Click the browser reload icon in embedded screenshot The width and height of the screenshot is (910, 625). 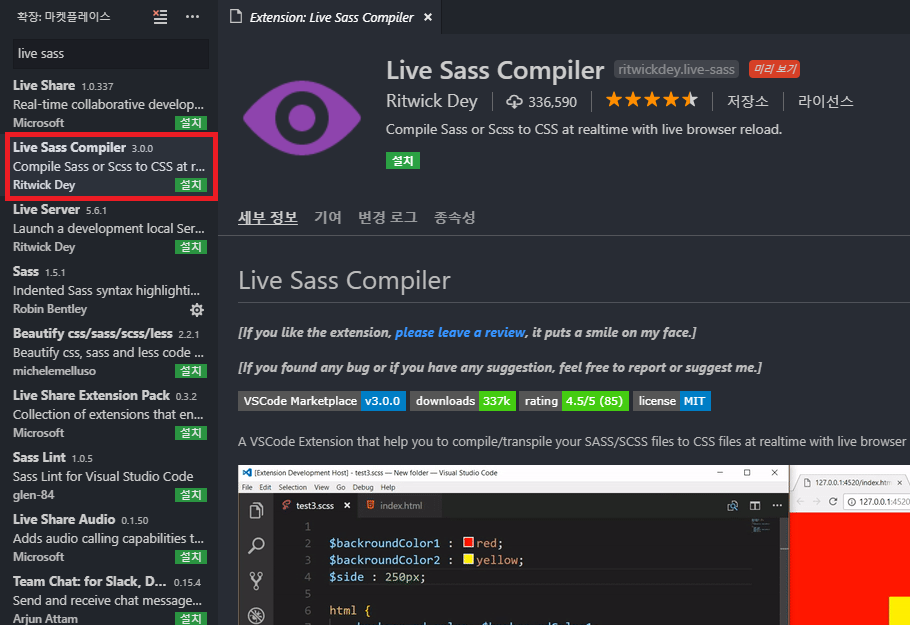(x=833, y=501)
